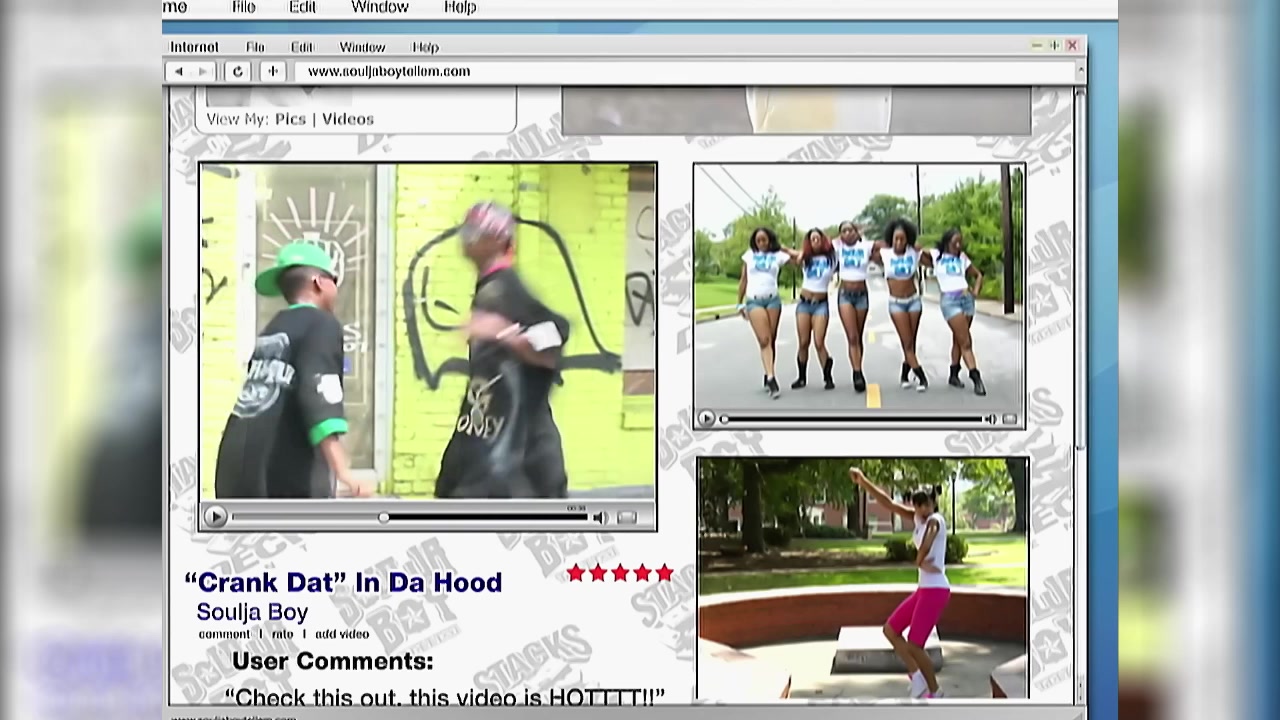1280x720 pixels.
Task: Click the main video's seek bar handle
Action: 384,517
